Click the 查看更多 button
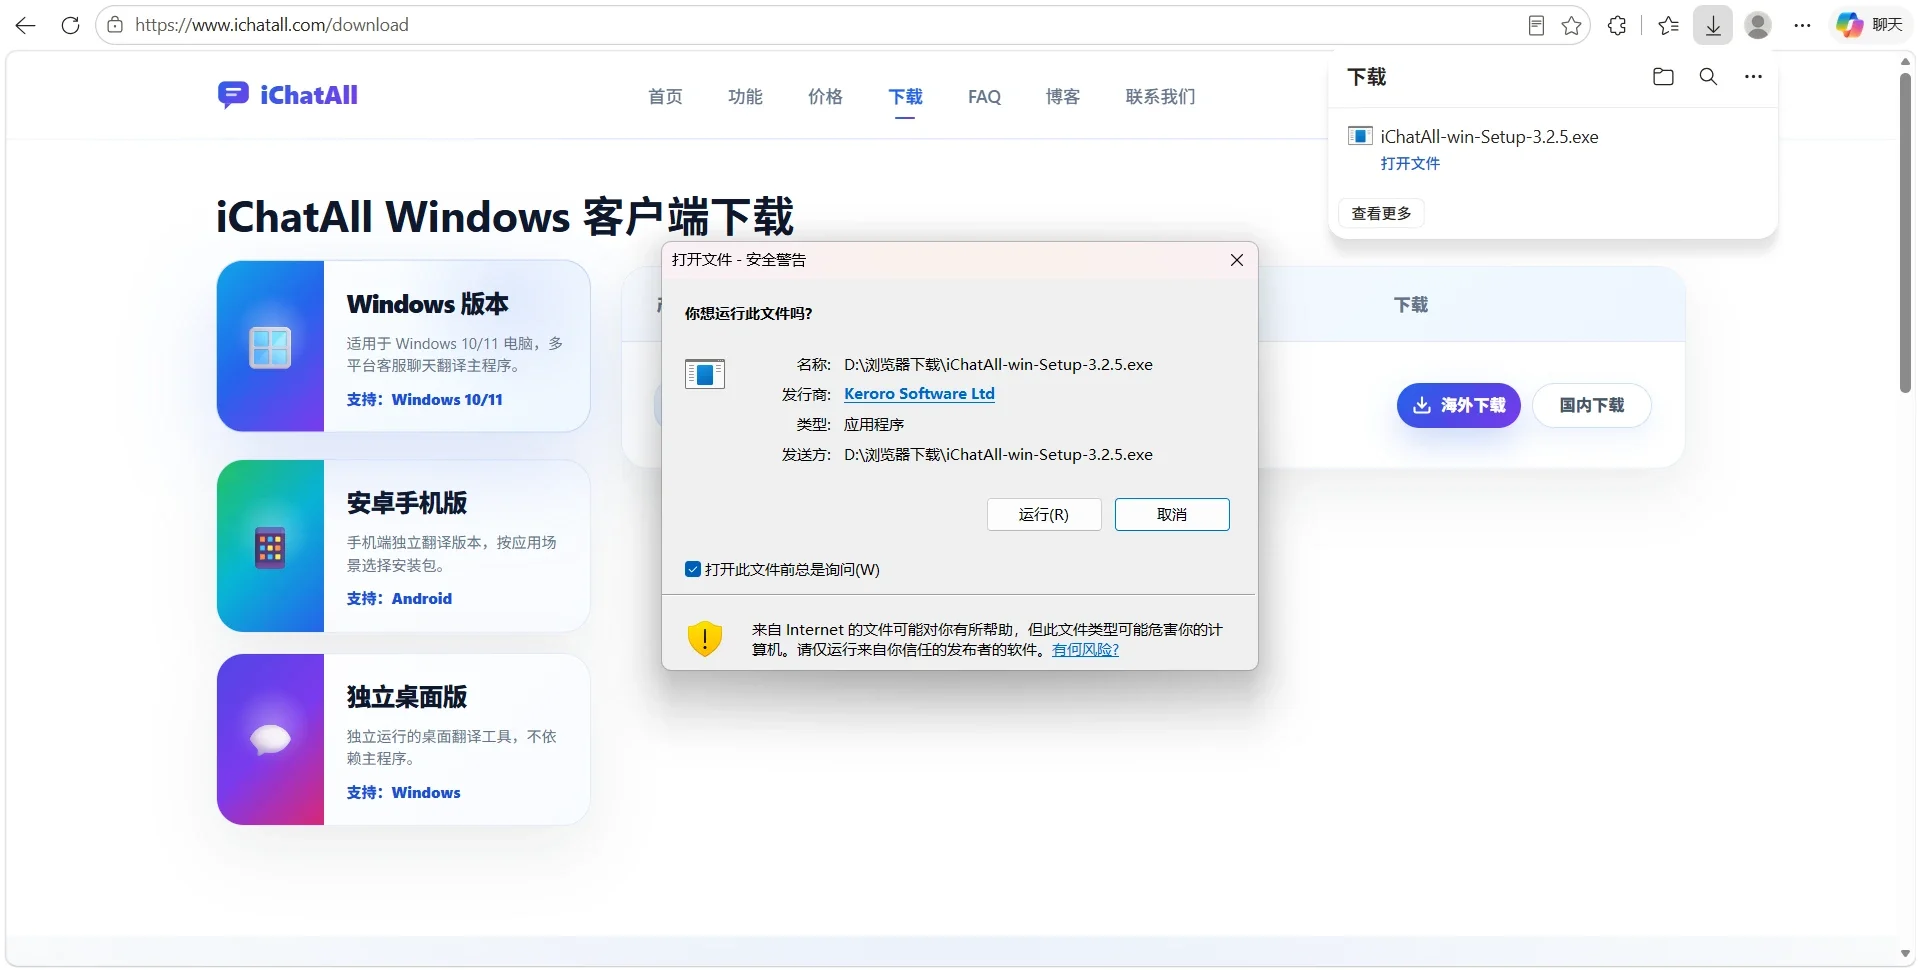 coord(1381,213)
